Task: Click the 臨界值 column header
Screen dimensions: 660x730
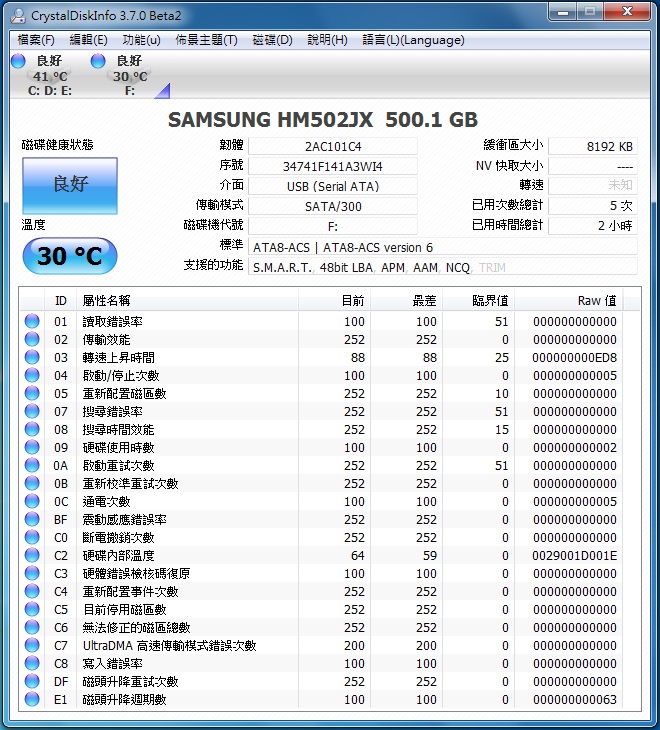Action: pyautogui.click(x=478, y=301)
